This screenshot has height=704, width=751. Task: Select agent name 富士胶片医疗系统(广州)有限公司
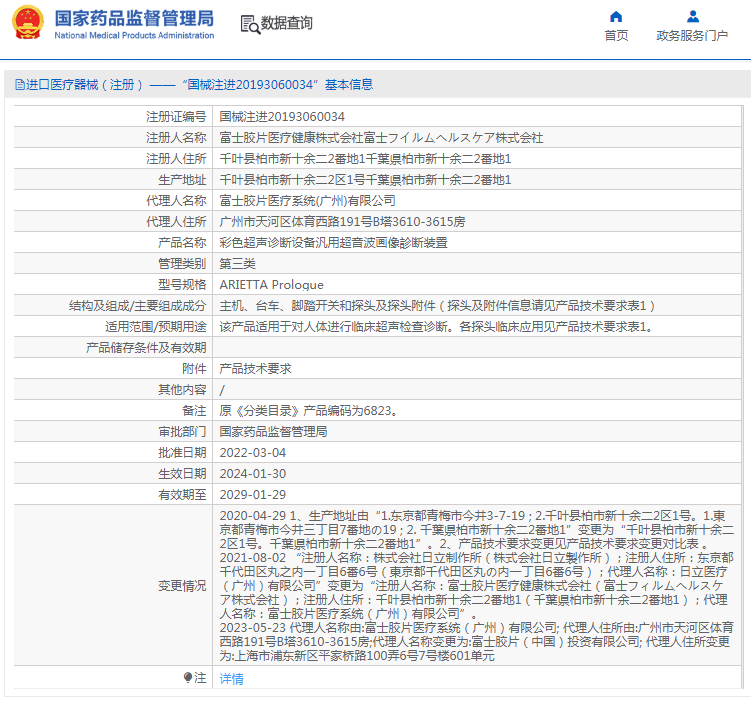click(307, 201)
